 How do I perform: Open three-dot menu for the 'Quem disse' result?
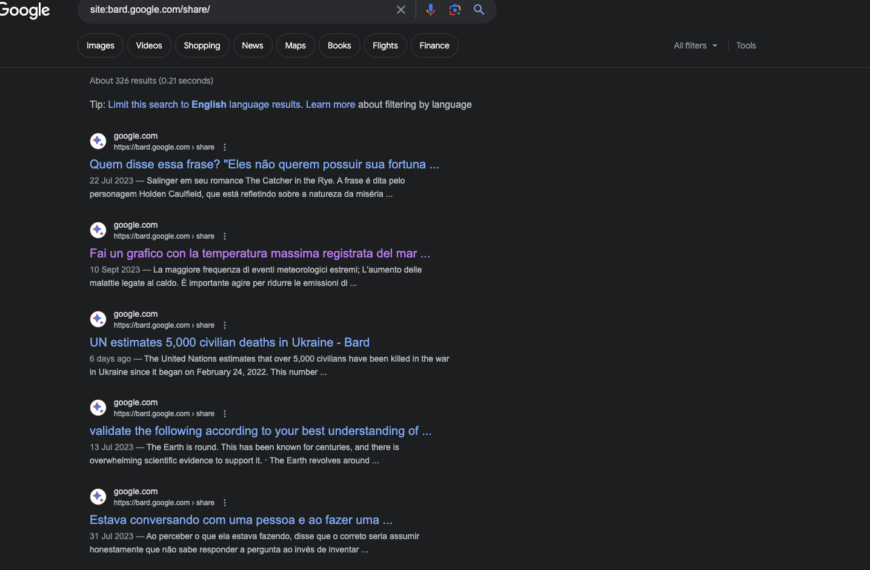coord(225,147)
